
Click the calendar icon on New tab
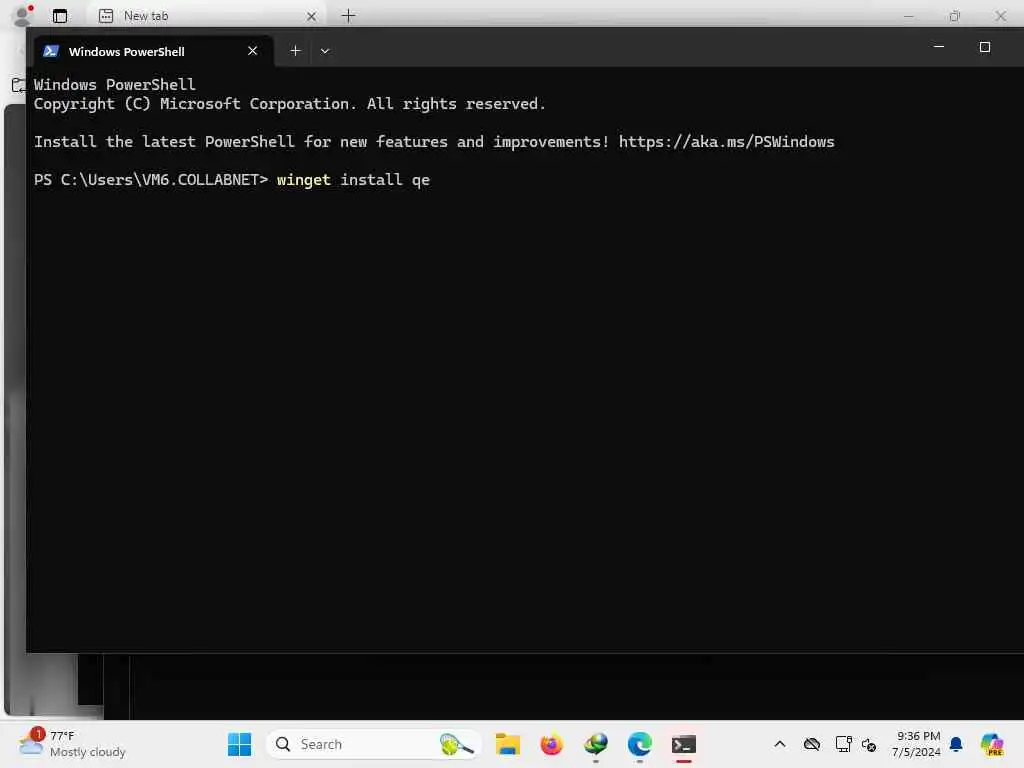(106, 16)
